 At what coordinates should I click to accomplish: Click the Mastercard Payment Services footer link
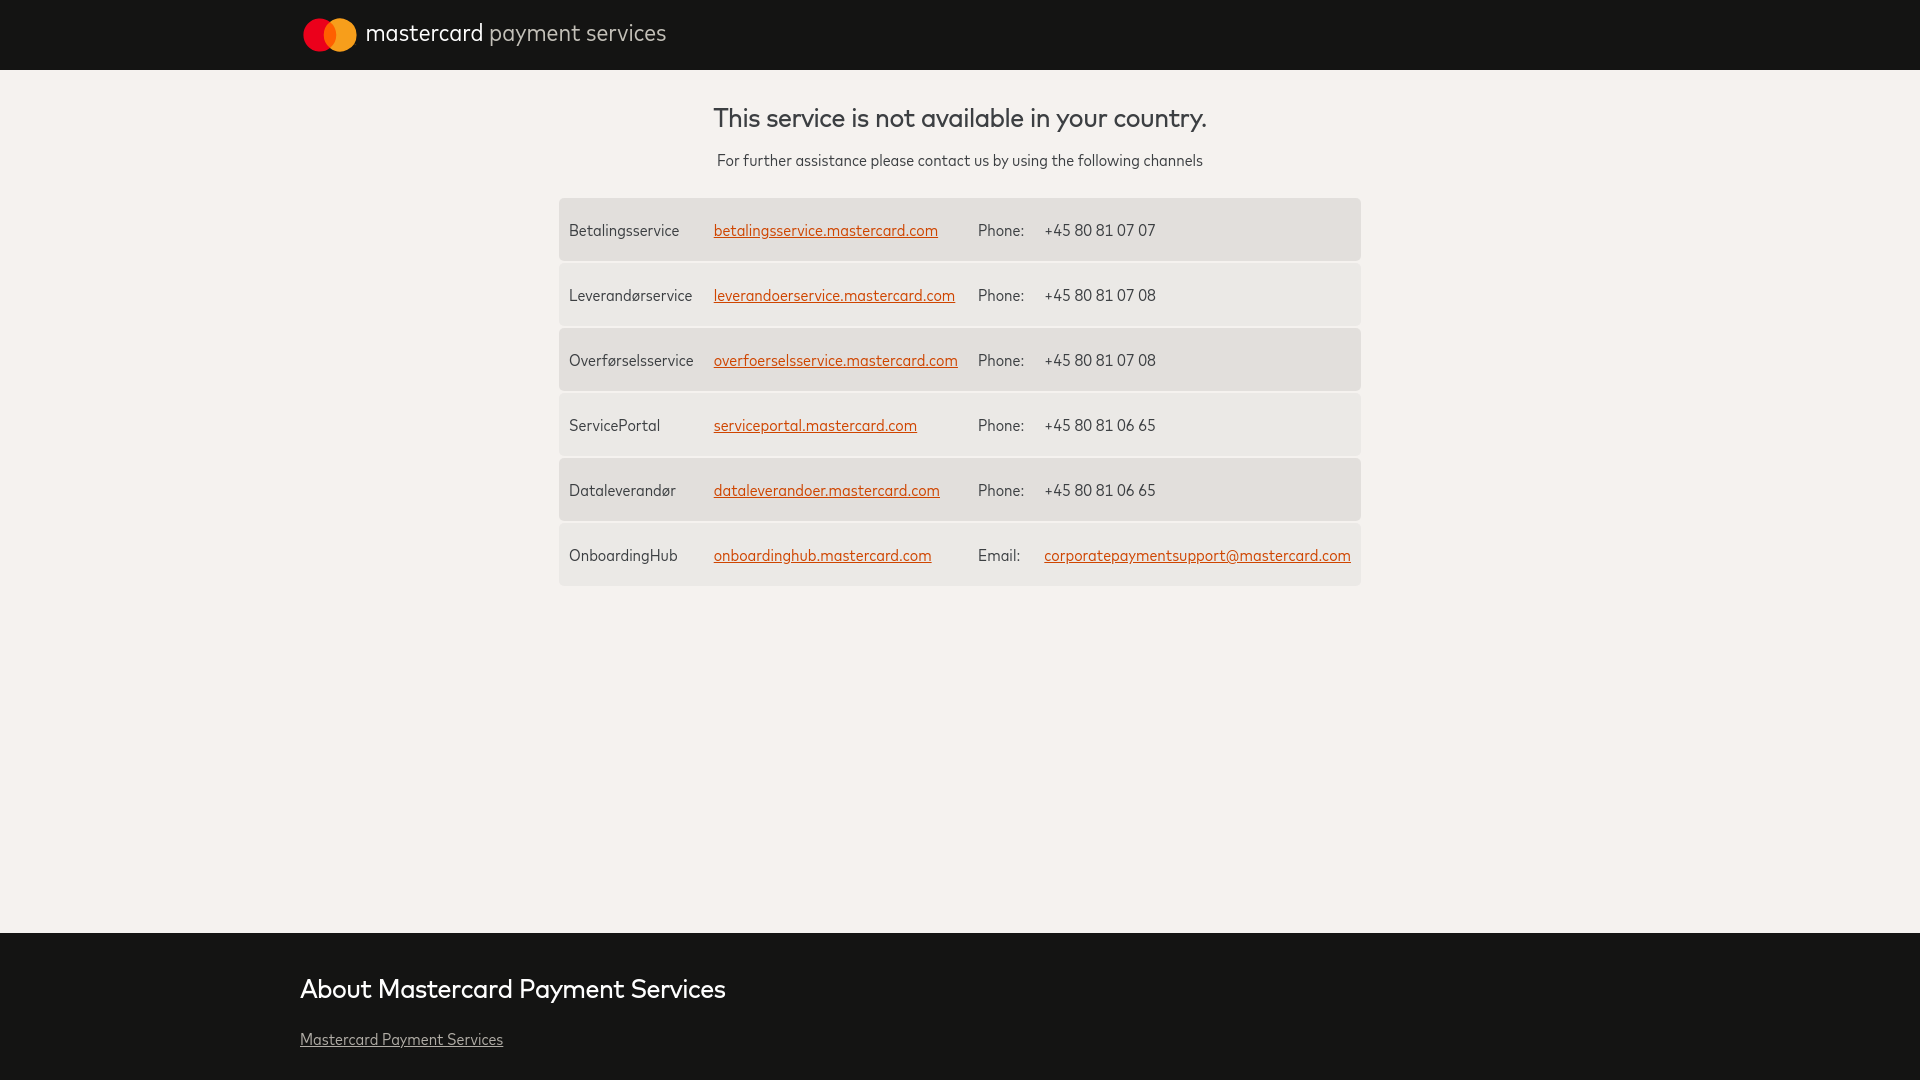401,1039
